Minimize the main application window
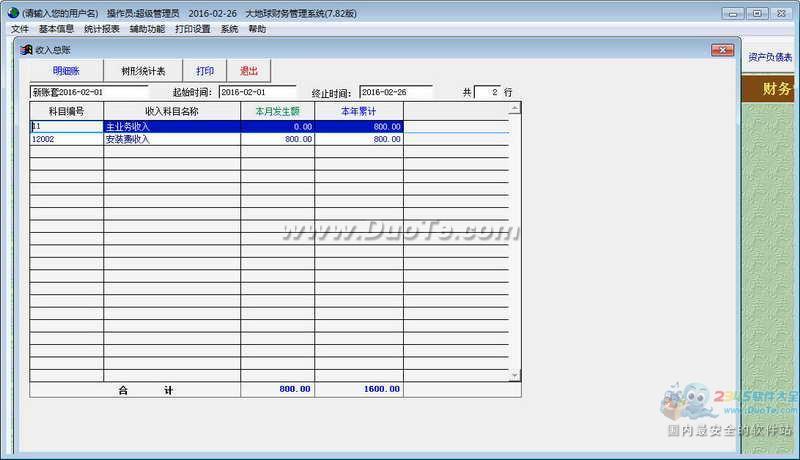 tap(733, 14)
